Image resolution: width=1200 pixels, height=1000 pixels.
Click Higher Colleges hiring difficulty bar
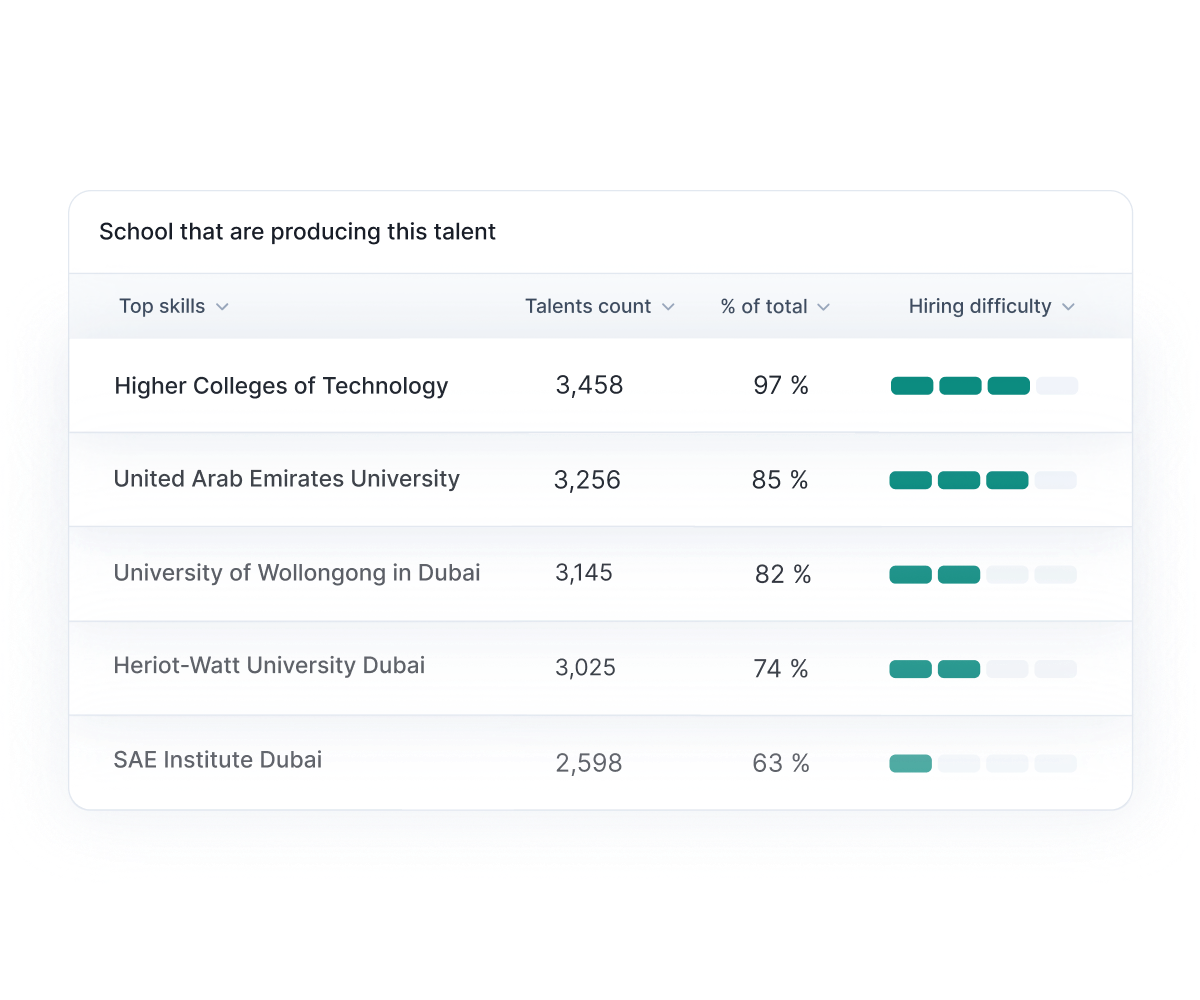pos(984,386)
